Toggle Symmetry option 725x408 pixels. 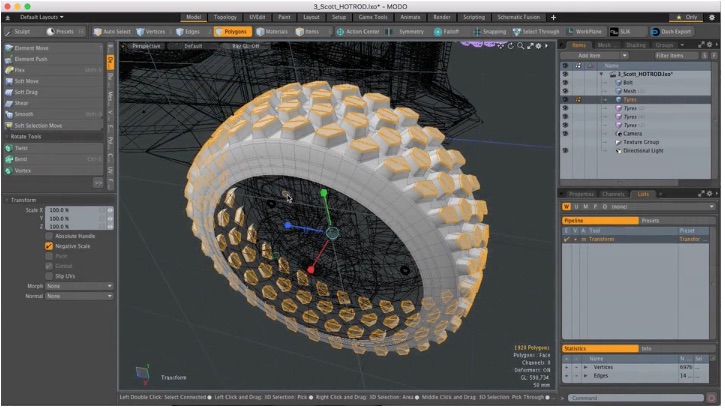[411, 32]
